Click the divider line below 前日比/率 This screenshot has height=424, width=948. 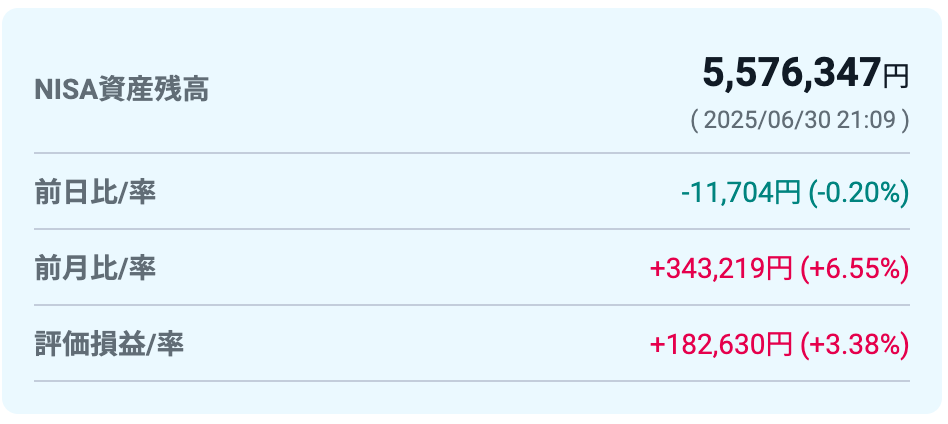point(472,229)
